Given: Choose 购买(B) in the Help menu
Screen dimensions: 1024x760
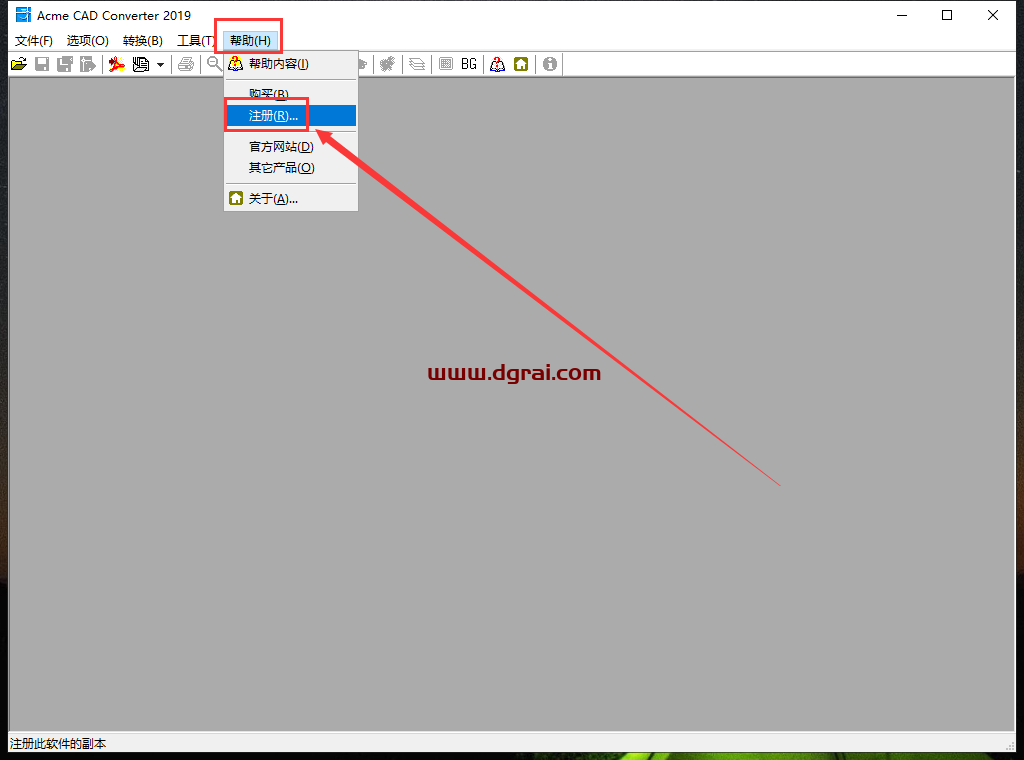Looking at the screenshot, I should click(x=291, y=94).
